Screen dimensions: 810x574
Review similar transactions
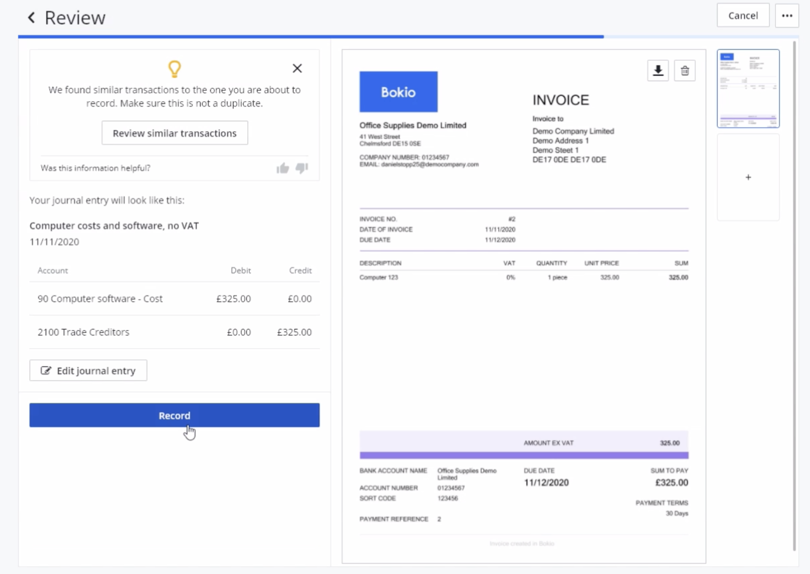pyautogui.click(x=175, y=133)
